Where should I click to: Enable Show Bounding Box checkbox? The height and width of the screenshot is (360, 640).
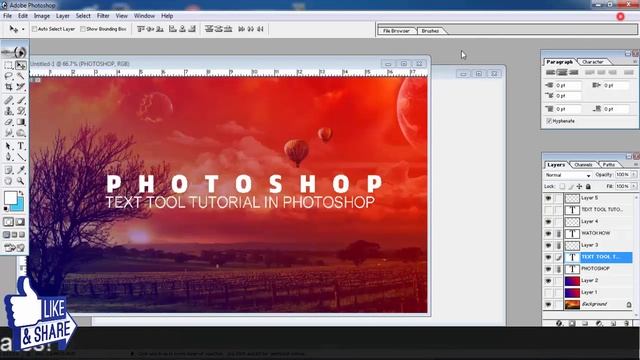tap(83, 29)
